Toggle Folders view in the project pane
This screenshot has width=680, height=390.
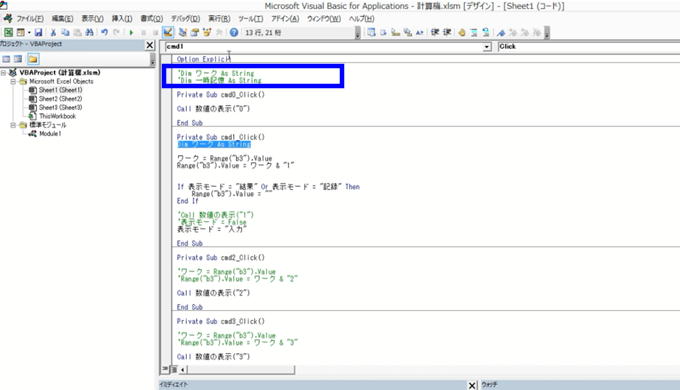click(x=33, y=59)
